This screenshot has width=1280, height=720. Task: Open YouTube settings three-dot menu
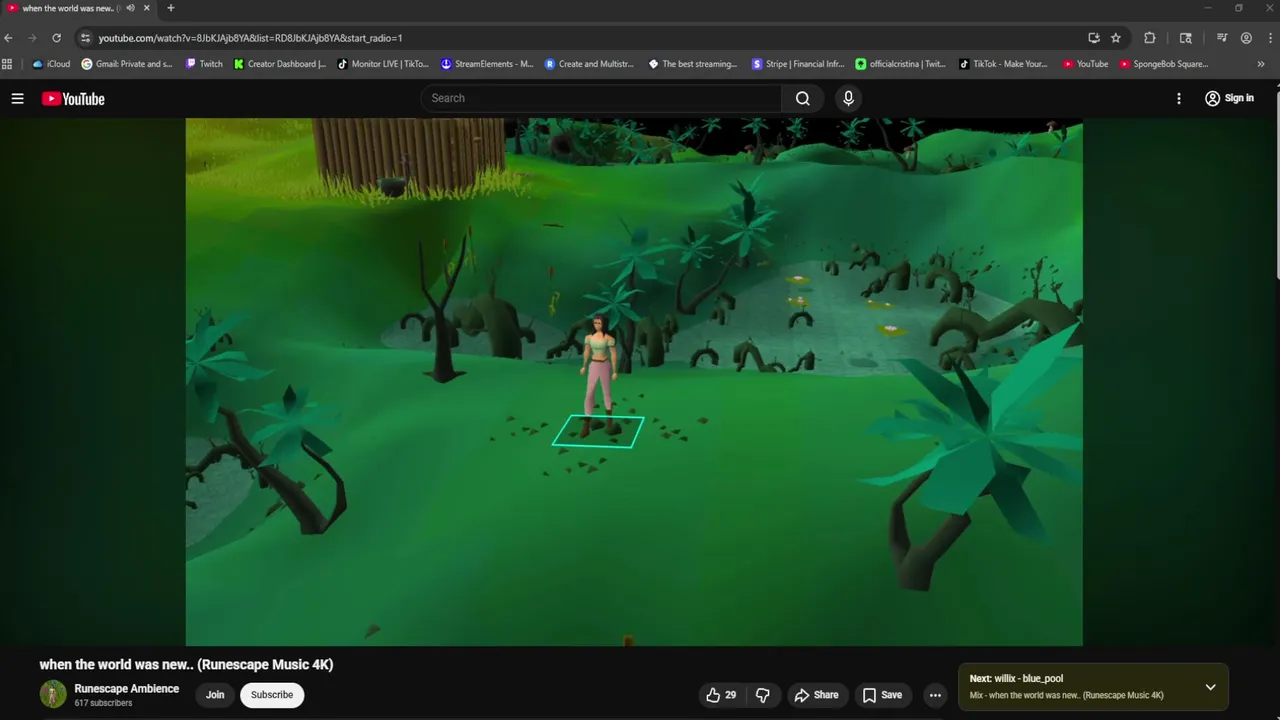pos(1179,98)
